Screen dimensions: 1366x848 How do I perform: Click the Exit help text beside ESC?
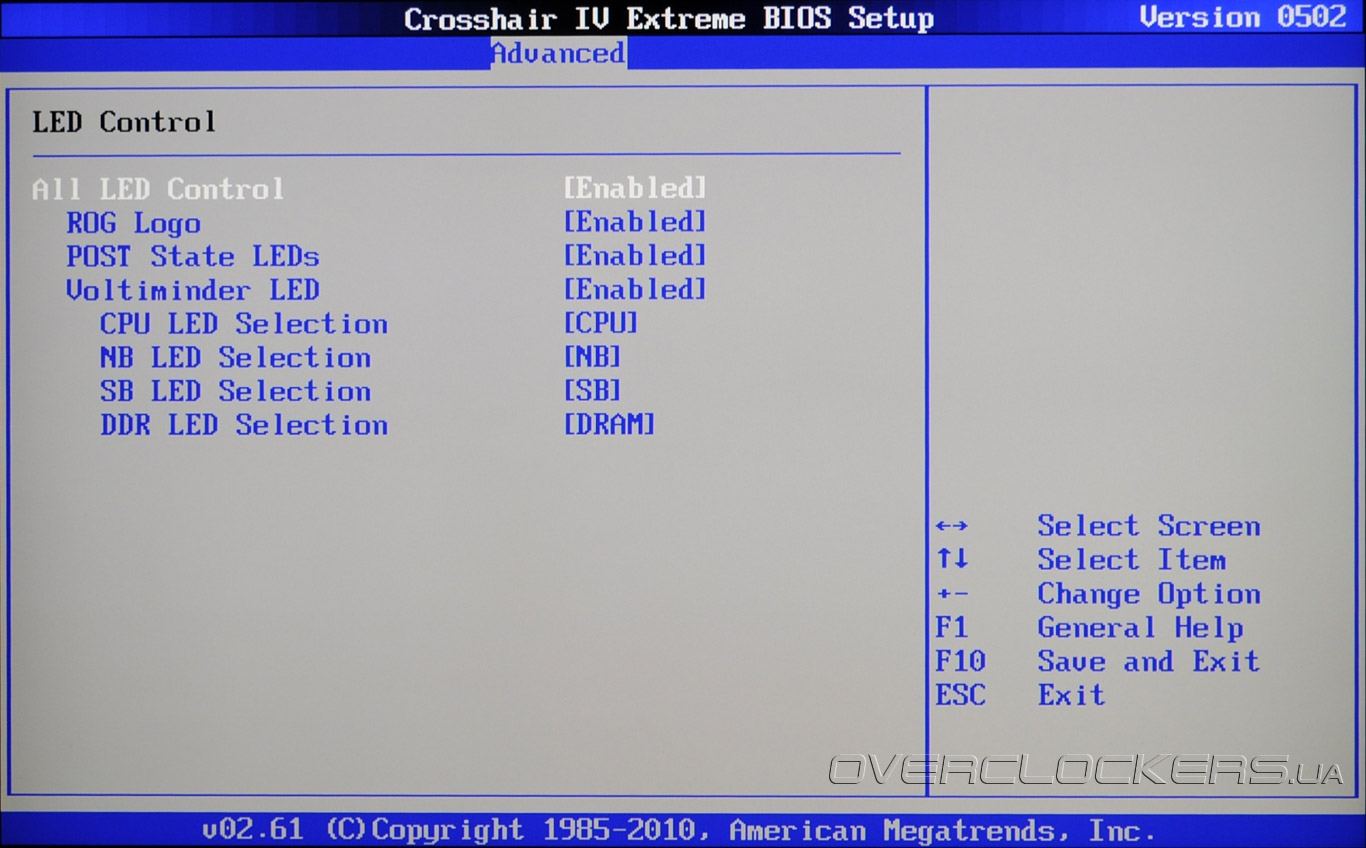pyautogui.click(x=1072, y=695)
